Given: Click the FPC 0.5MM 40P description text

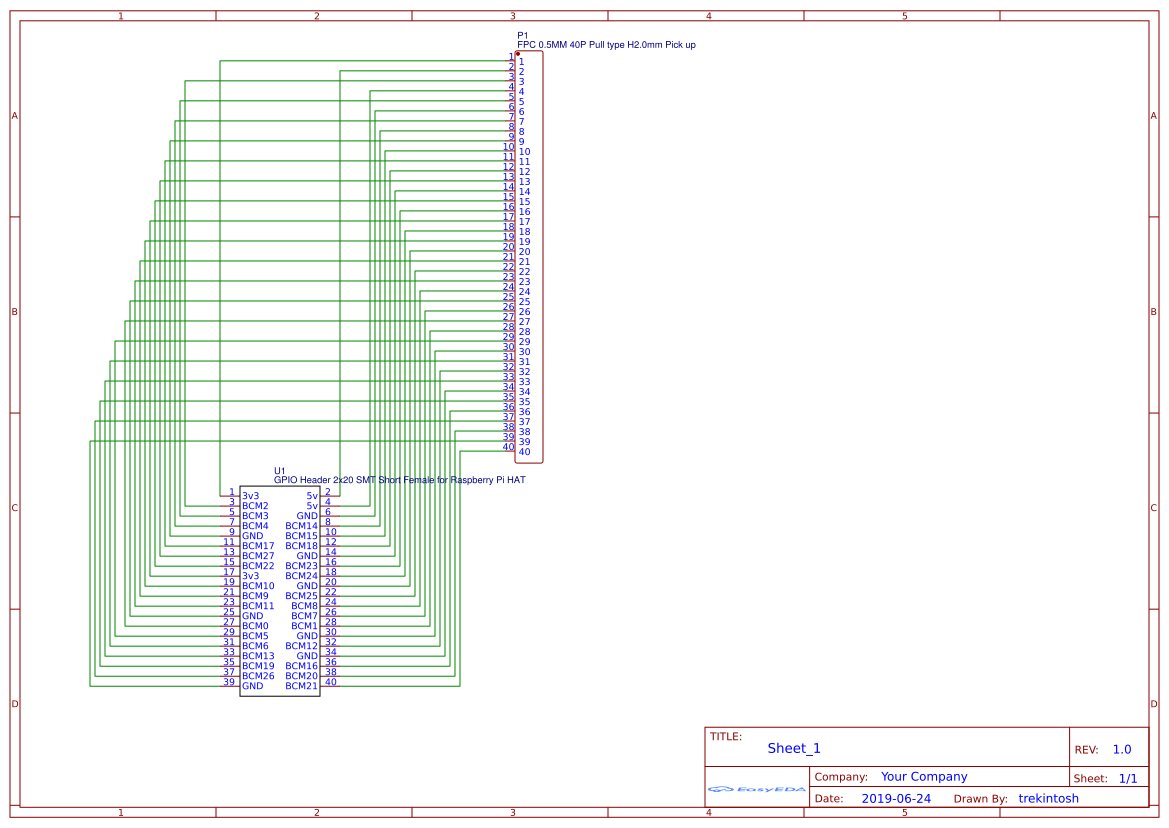Looking at the screenshot, I should (605, 45).
